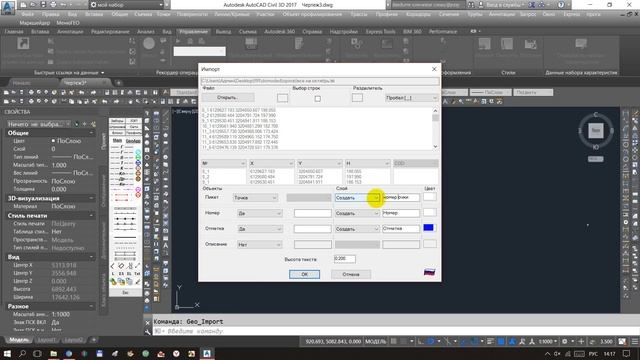Toggle the grid display in status bar
This screenshot has width=640, height=360.
coord(394,341)
